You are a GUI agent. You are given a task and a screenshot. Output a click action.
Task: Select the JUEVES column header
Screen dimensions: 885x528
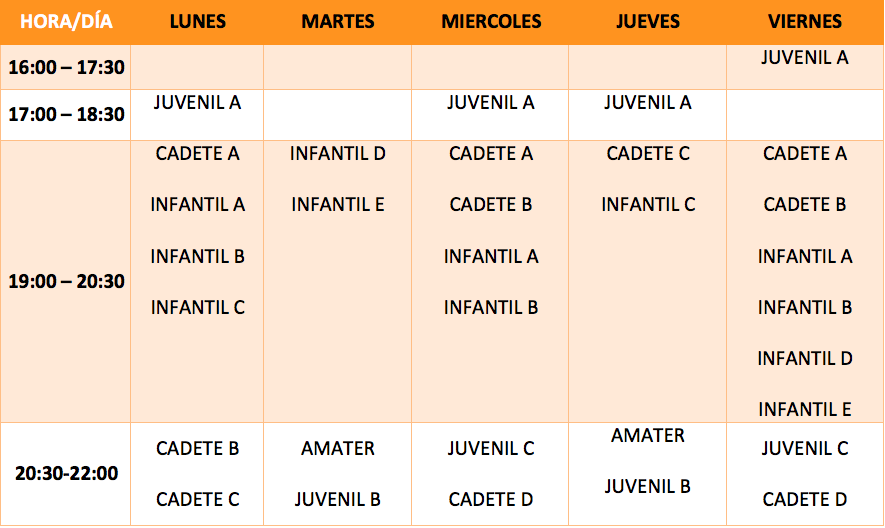pos(647,21)
